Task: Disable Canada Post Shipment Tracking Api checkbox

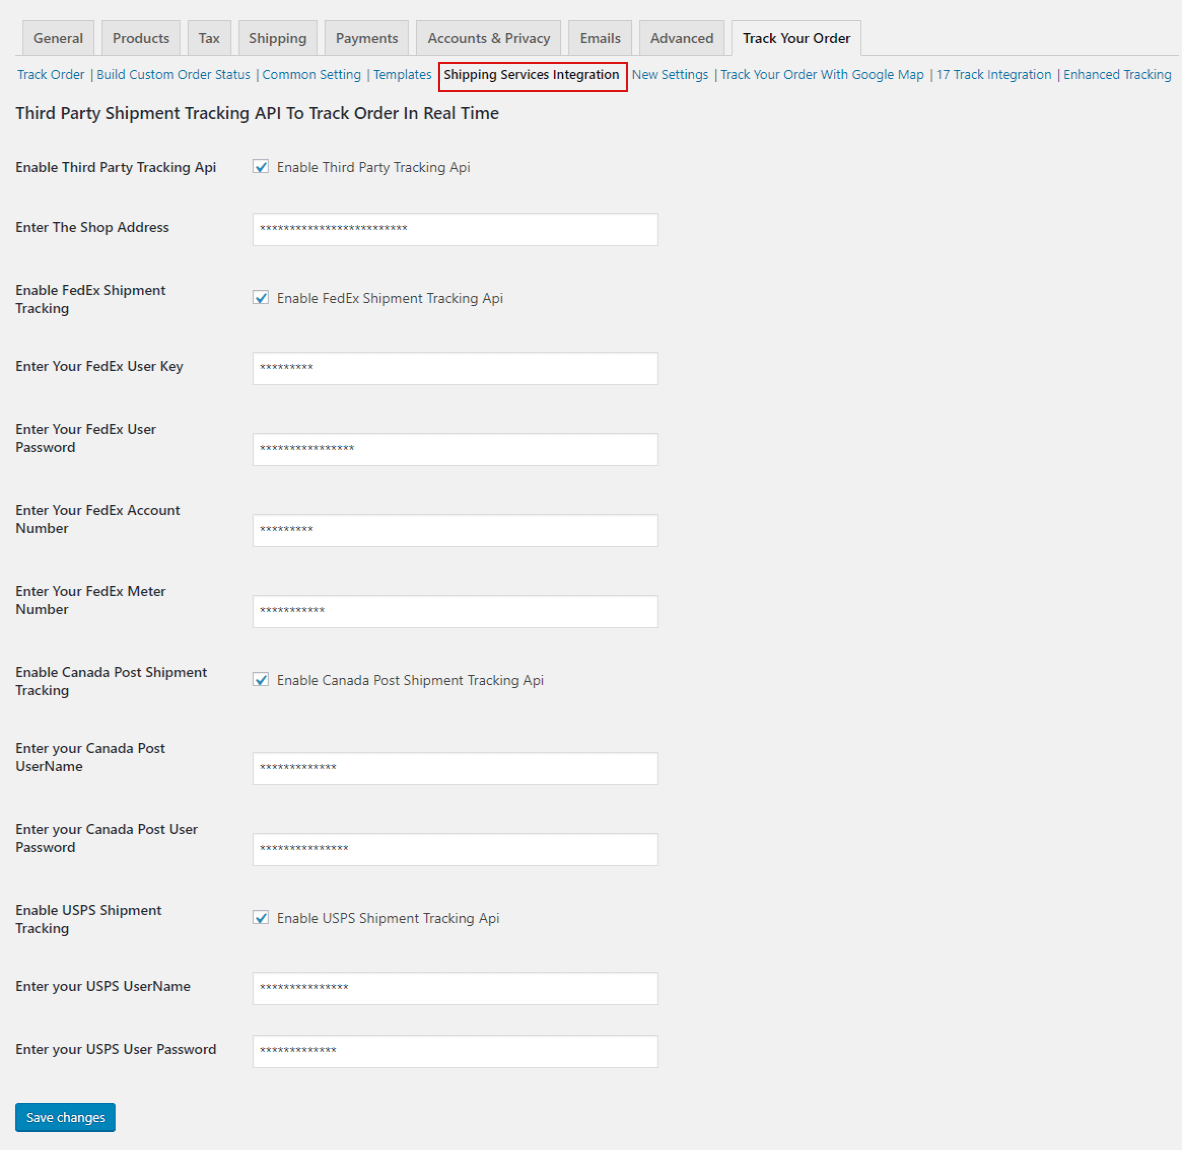Action: coord(261,680)
